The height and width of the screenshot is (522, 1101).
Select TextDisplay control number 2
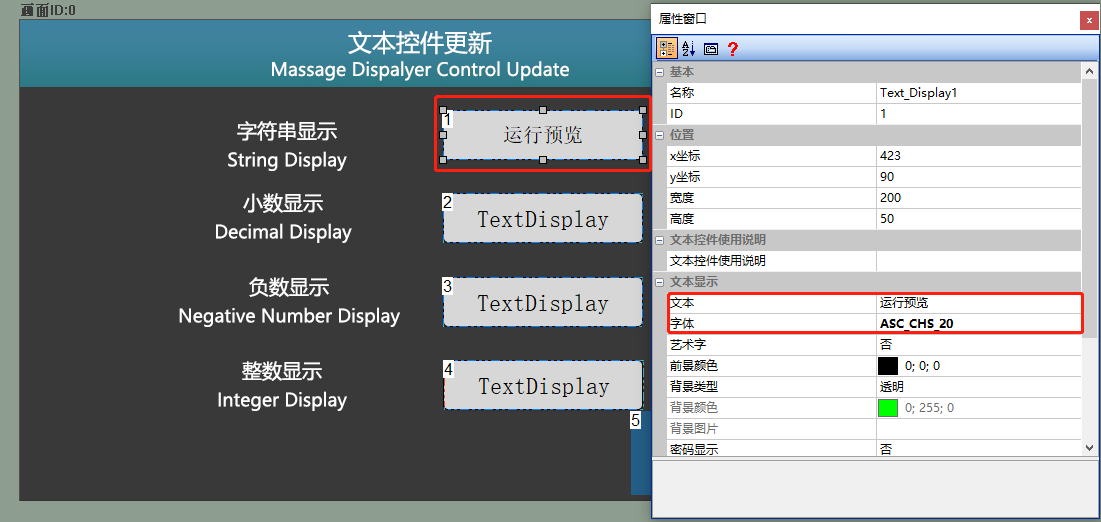543,218
